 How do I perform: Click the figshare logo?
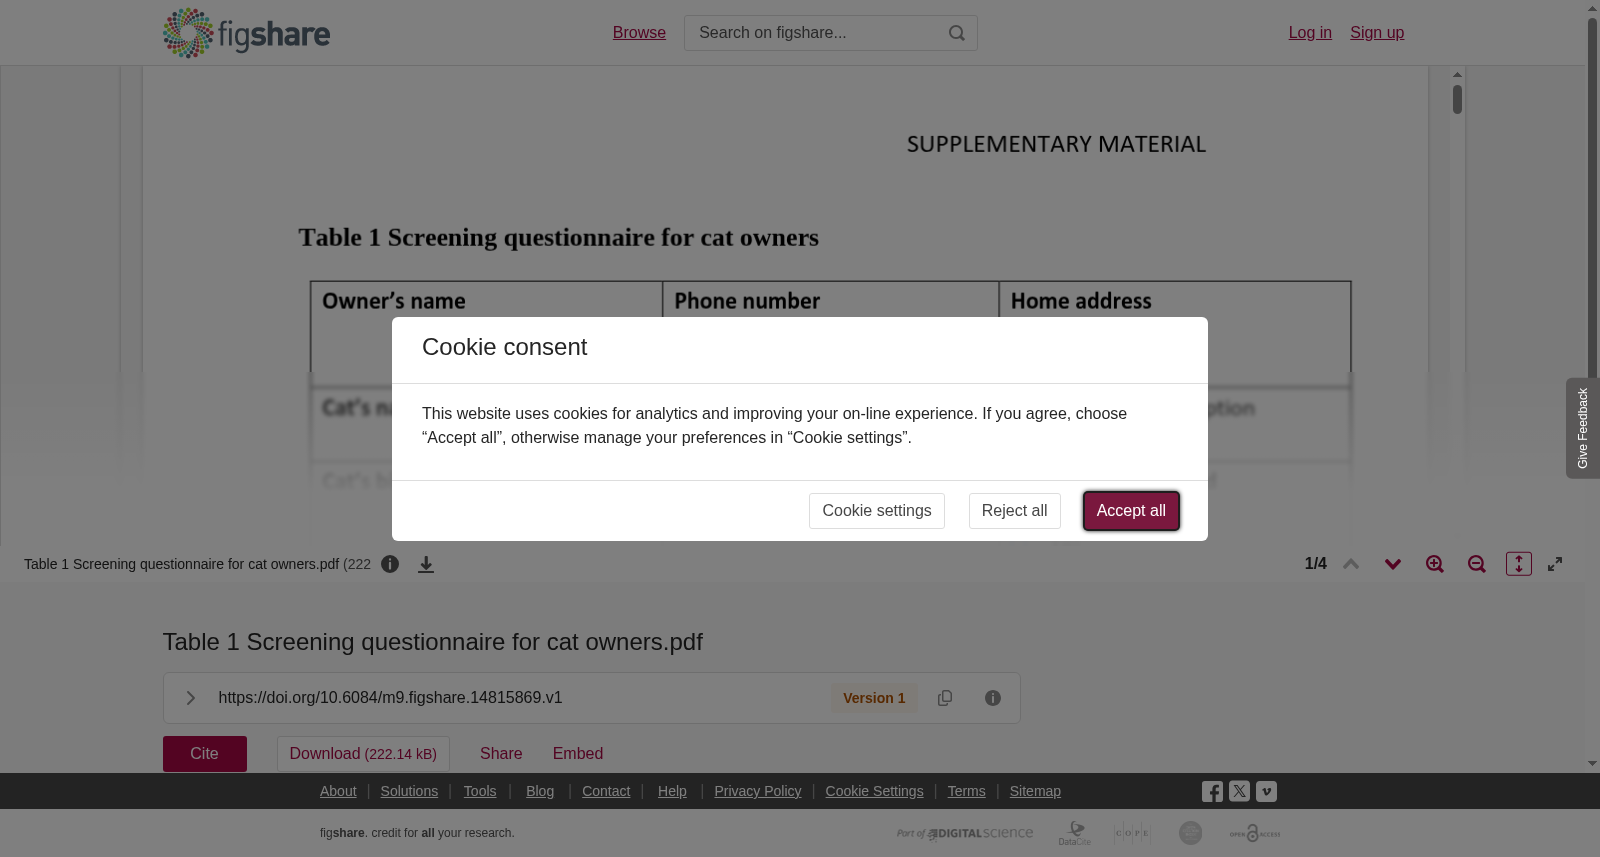(x=246, y=33)
